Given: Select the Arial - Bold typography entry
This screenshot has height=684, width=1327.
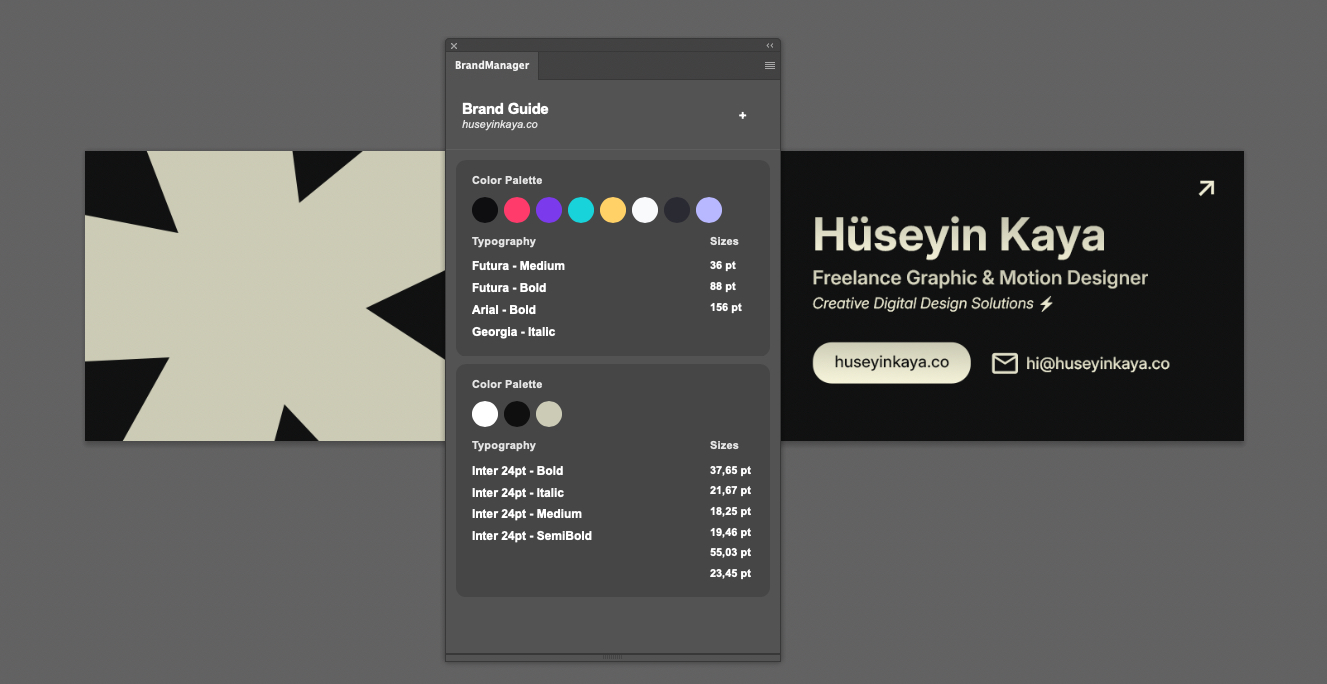Looking at the screenshot, I should click(504, 310).
